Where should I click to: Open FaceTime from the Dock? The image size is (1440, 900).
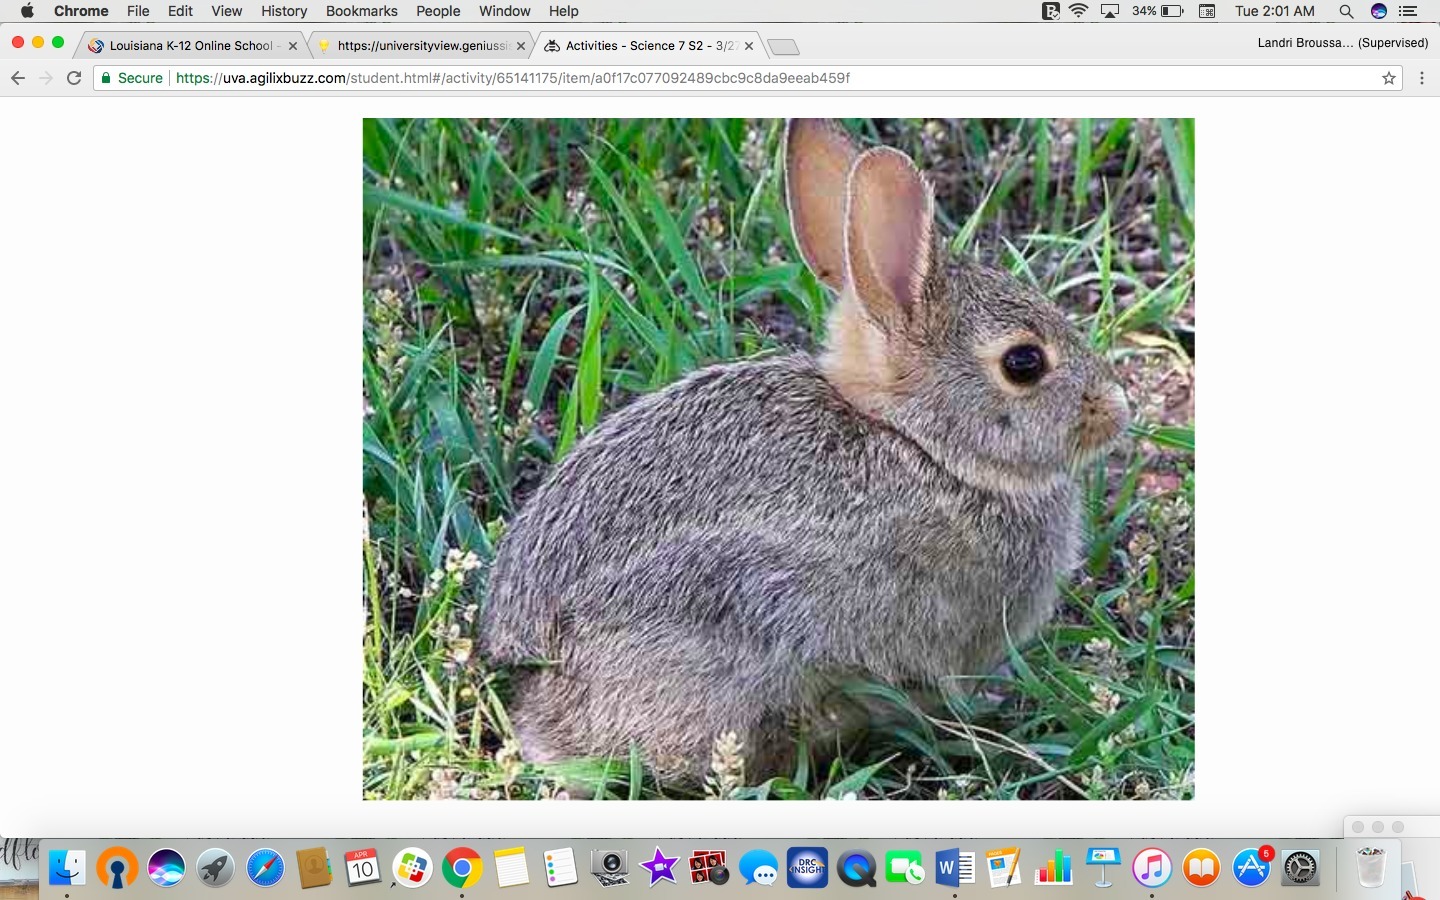click(905, 868)
